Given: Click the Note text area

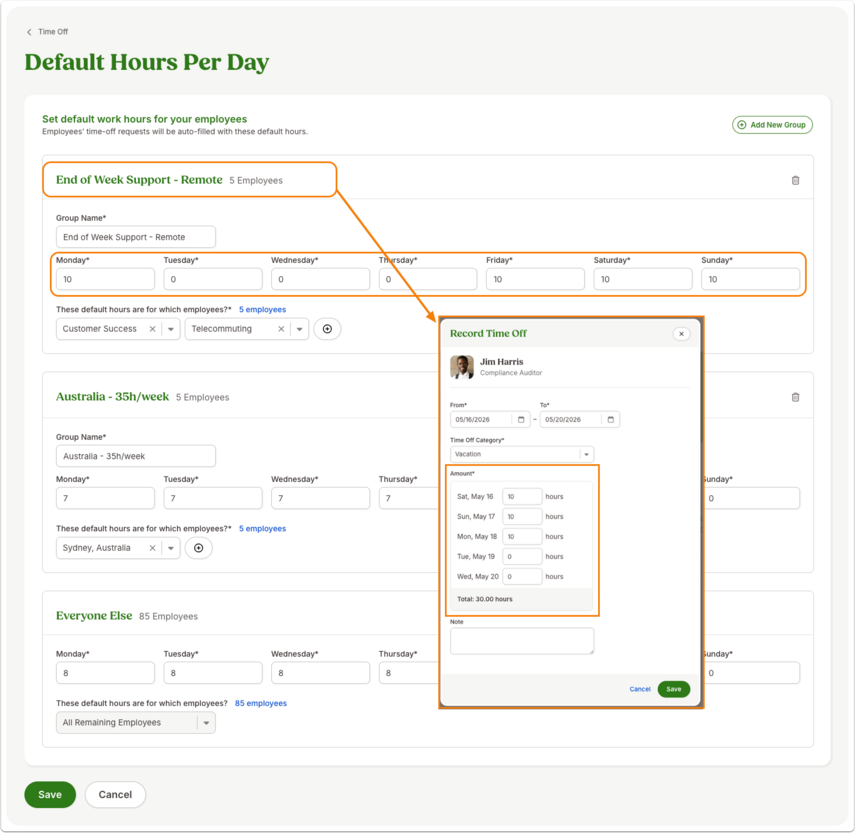Looking at the screenshot, I should [522, 641].
